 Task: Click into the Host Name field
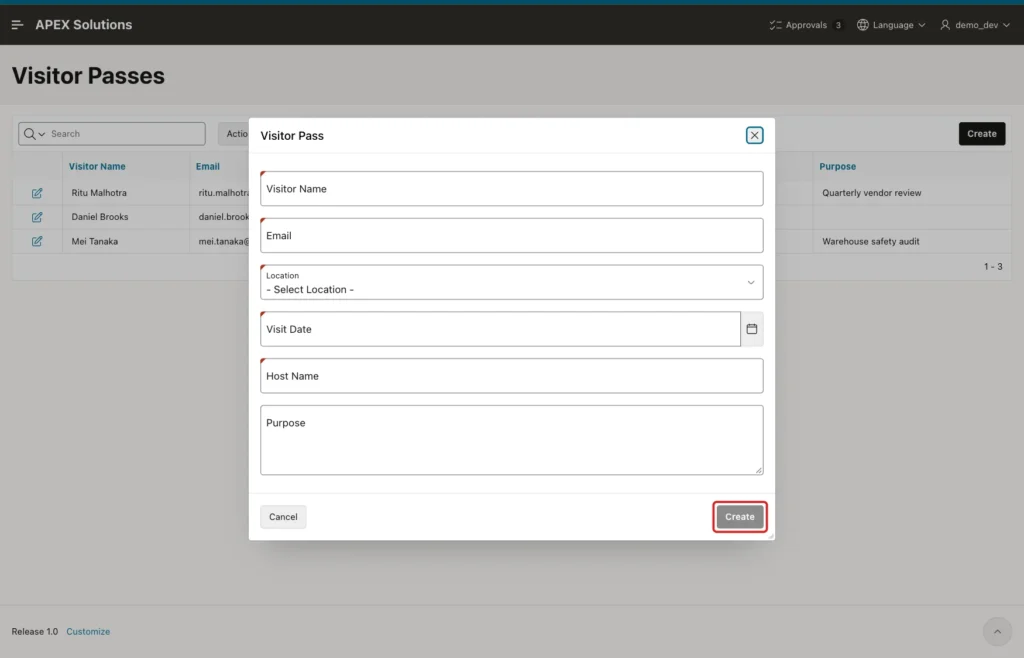[x=511, y=376]
